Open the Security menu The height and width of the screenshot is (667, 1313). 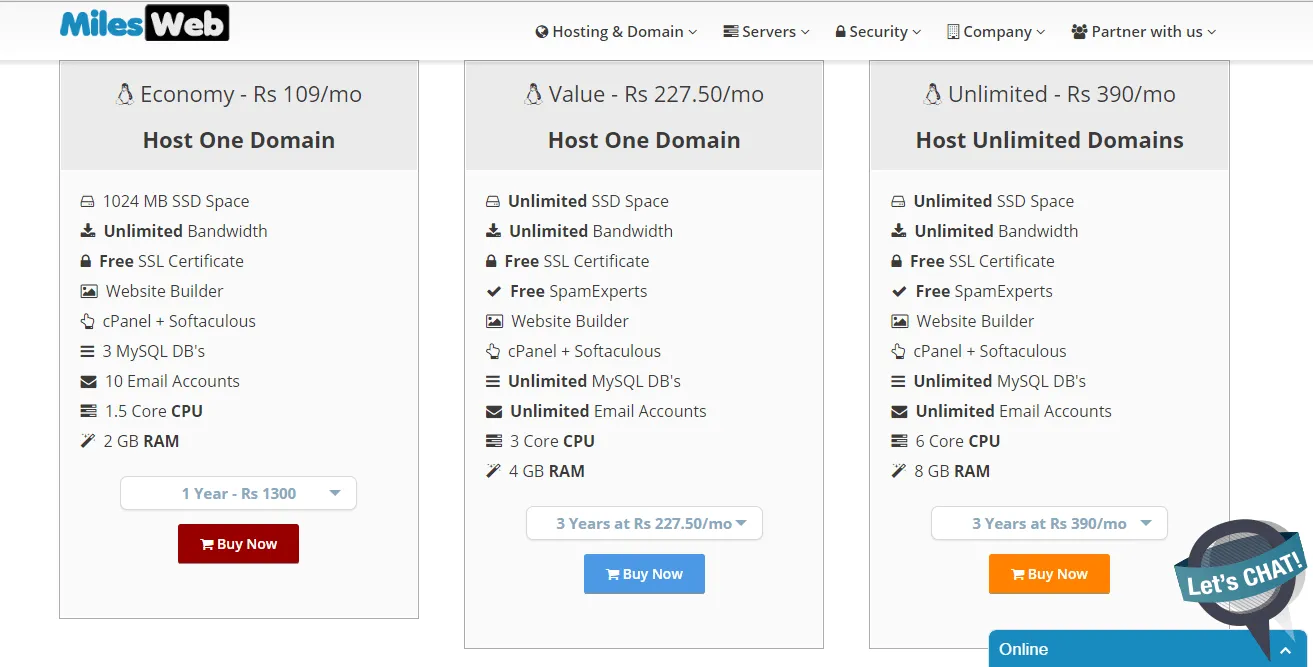[877, 31]
